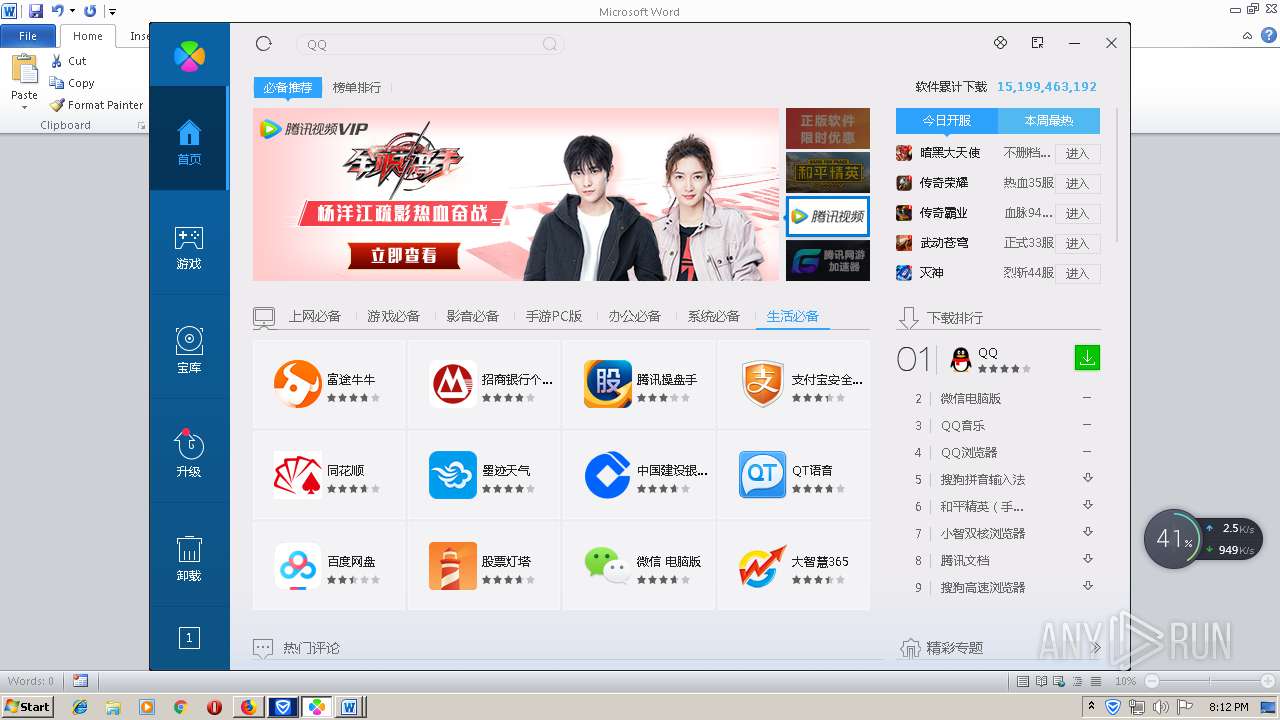The height and width of the screenshot is (720, 1280).
Task: Select the 和平精英 banner thumbnail
Action: [828, 172]
